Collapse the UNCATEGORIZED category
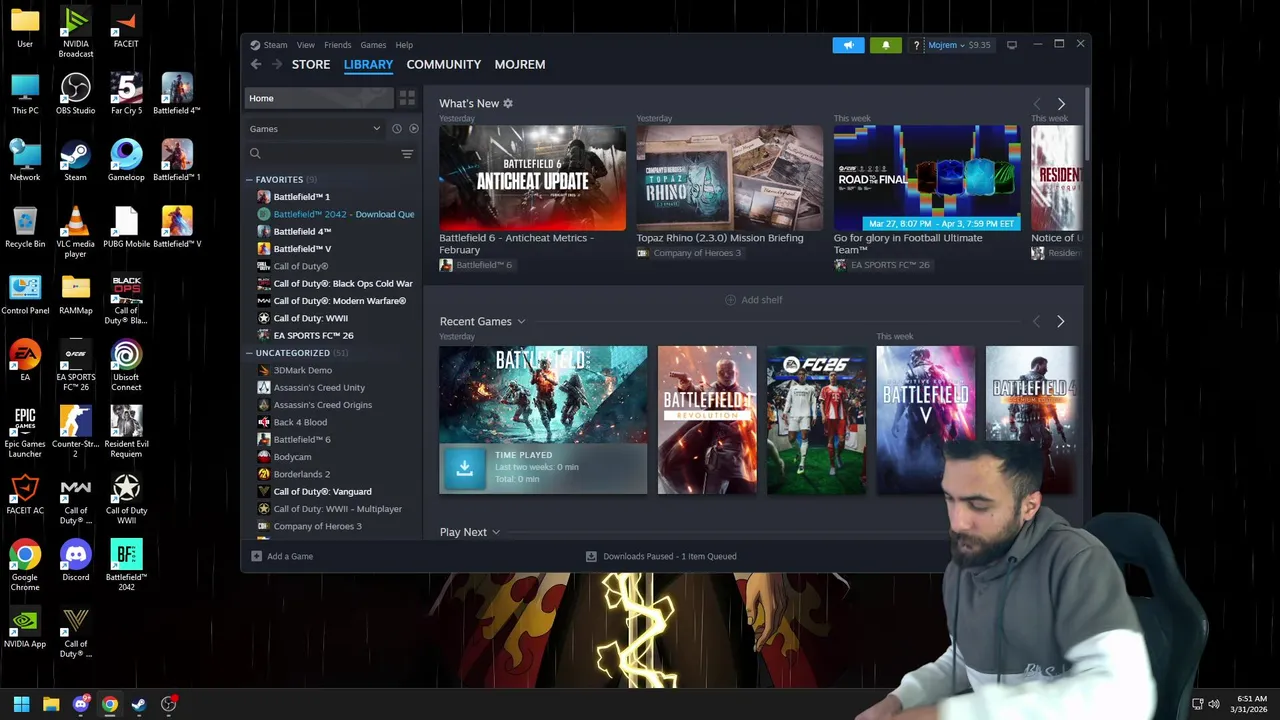Image resolution: width=1280 pixels, height=720 pixels. click(249, 353)
